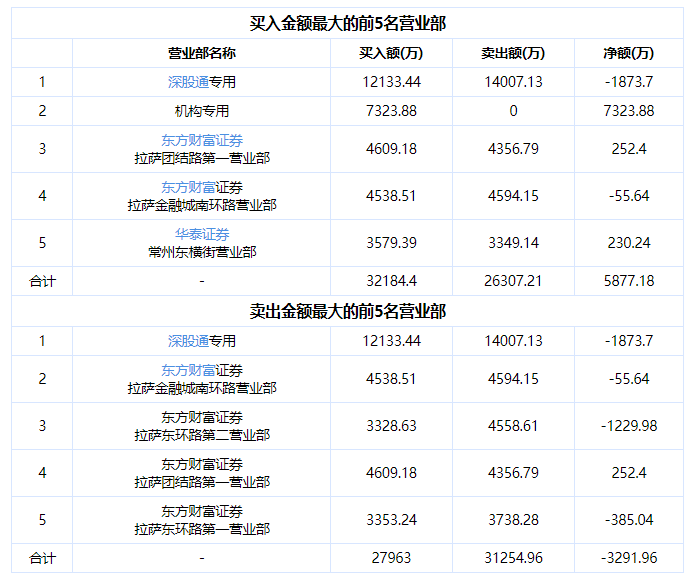
Task: Select the value 3353.24
Action: 391,520
